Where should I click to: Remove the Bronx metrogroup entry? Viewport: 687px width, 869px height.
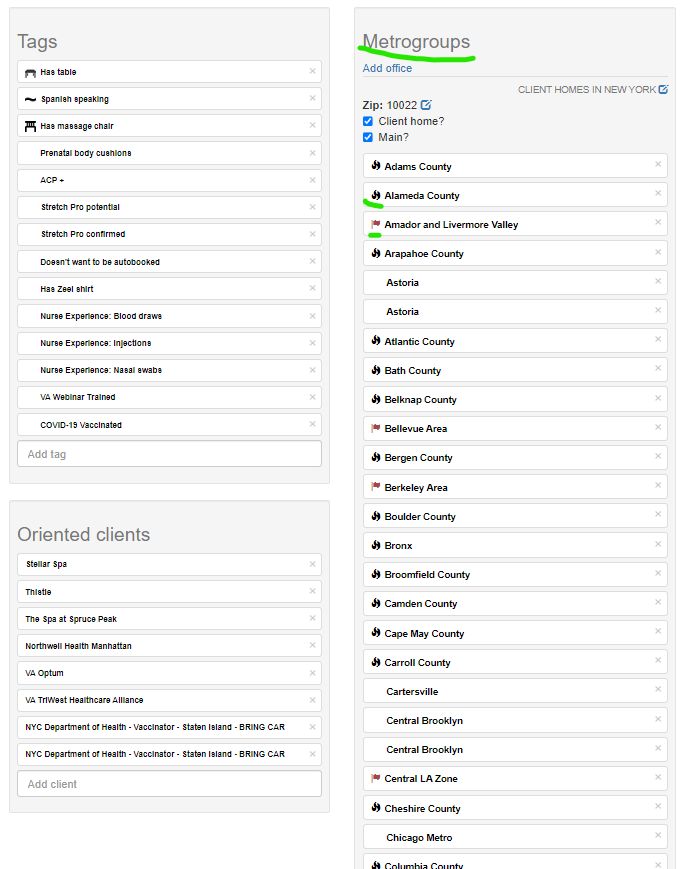point(658,545)
